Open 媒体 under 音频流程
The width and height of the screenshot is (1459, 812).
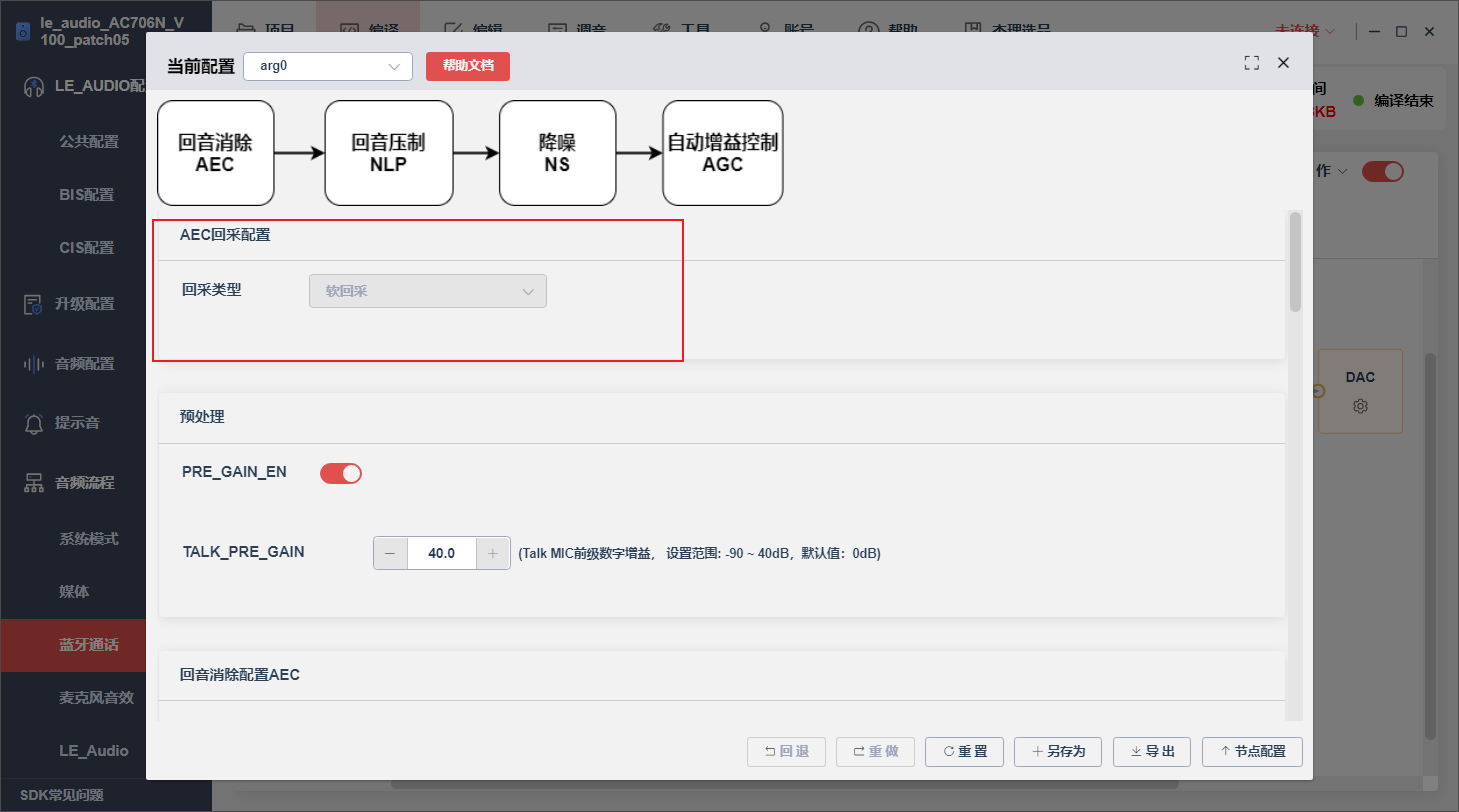coord(74,592)
